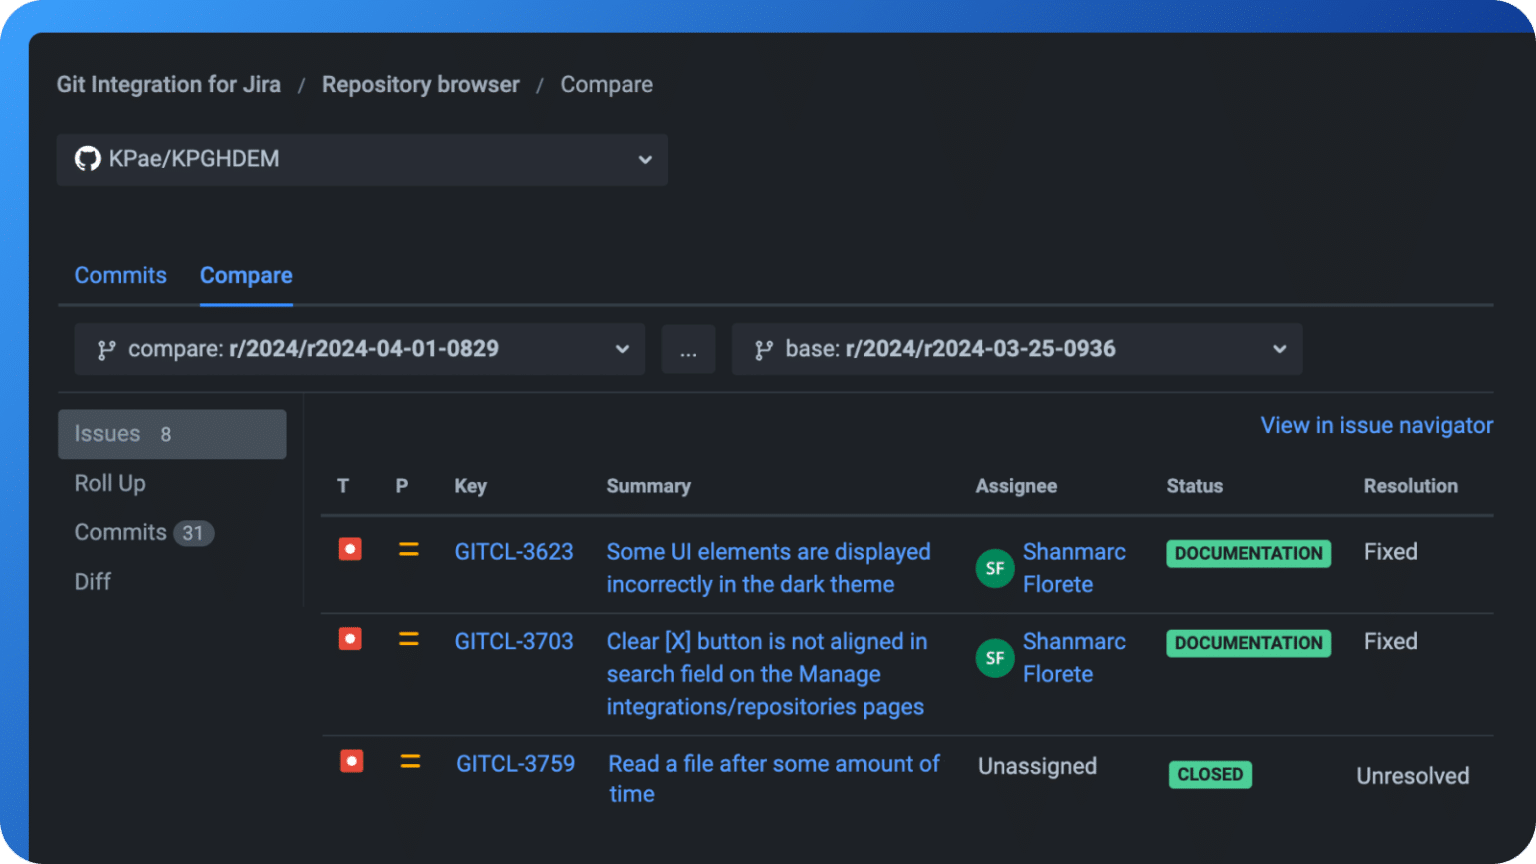Click the branch icon next to base field
Viewport: 1536px width, 864px height.
coord(764,350)
